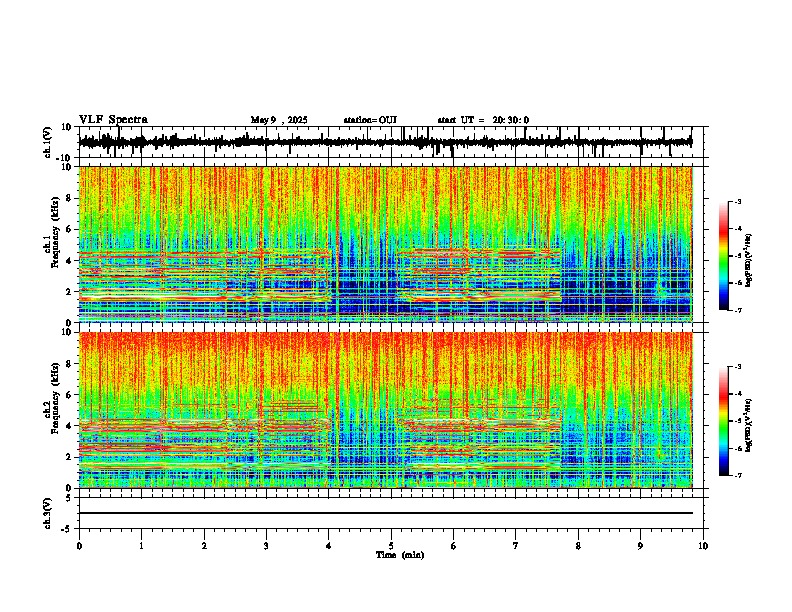
Task: Click the ch.2 frequency axis "8" tick
Action: click(x=69, y=364)
